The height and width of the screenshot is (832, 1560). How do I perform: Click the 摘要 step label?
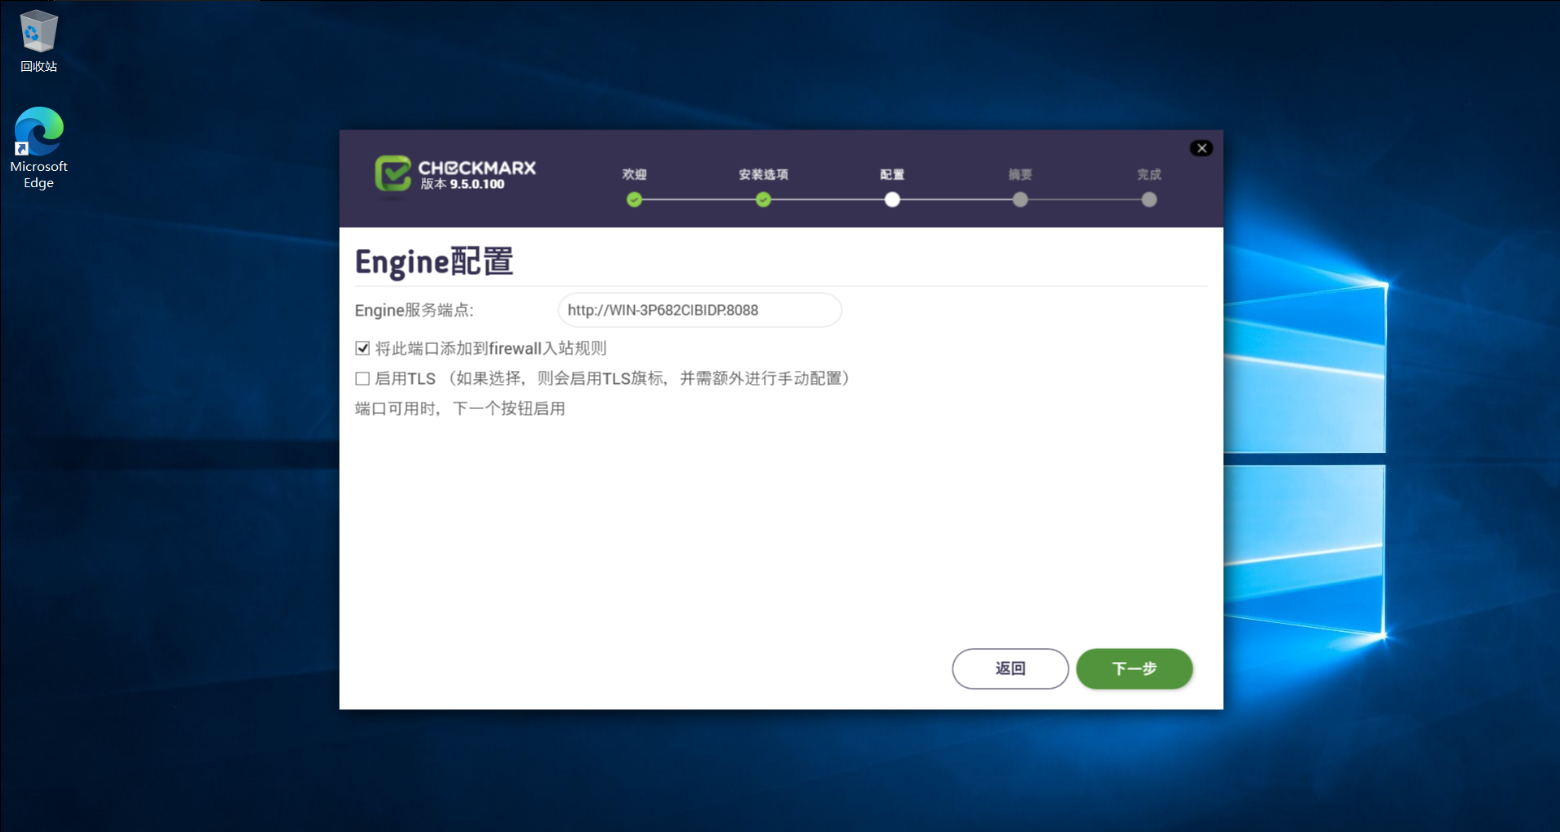click(x=1020, y=174)
